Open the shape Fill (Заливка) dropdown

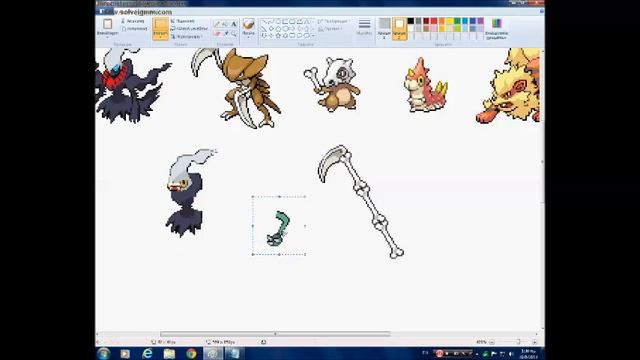coord(331,29)
